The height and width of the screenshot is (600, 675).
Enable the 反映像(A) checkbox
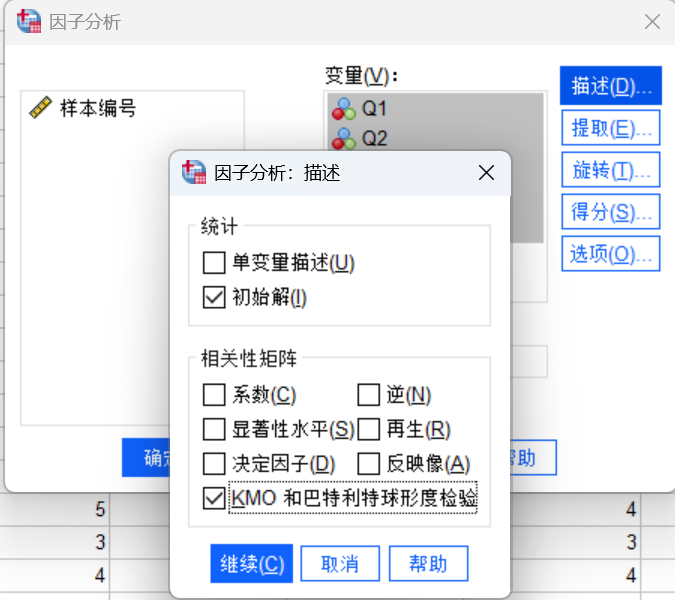click(x=368, y=464)
